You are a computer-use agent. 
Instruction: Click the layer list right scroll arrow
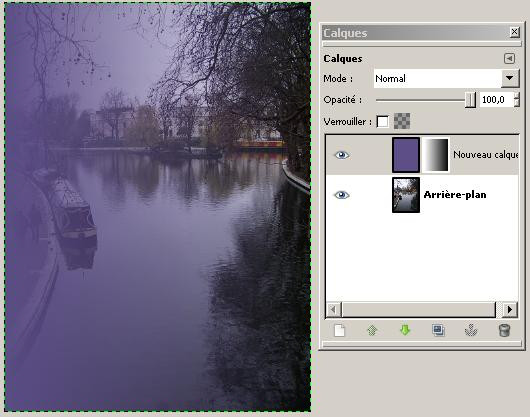[x=510, y=310]
